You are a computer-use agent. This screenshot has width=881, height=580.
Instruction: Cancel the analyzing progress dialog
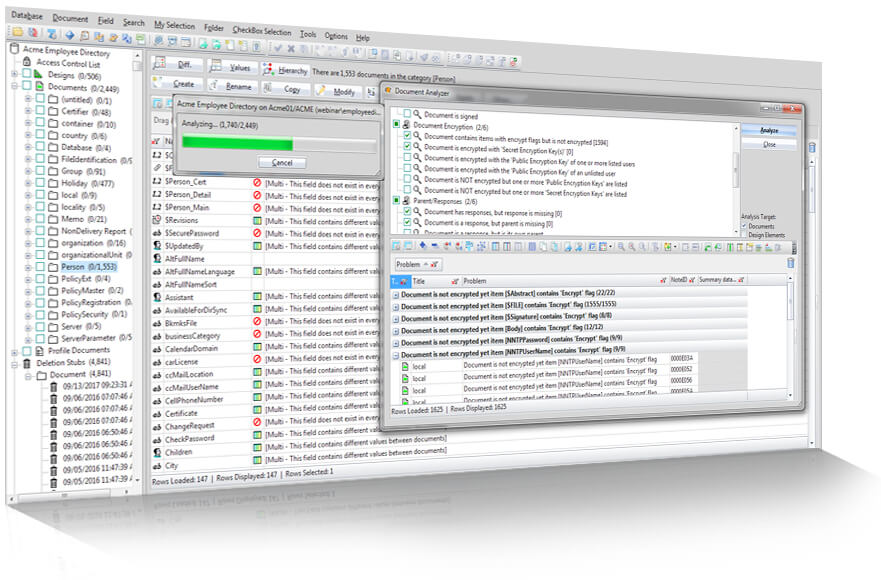click(x=282, y=162)
